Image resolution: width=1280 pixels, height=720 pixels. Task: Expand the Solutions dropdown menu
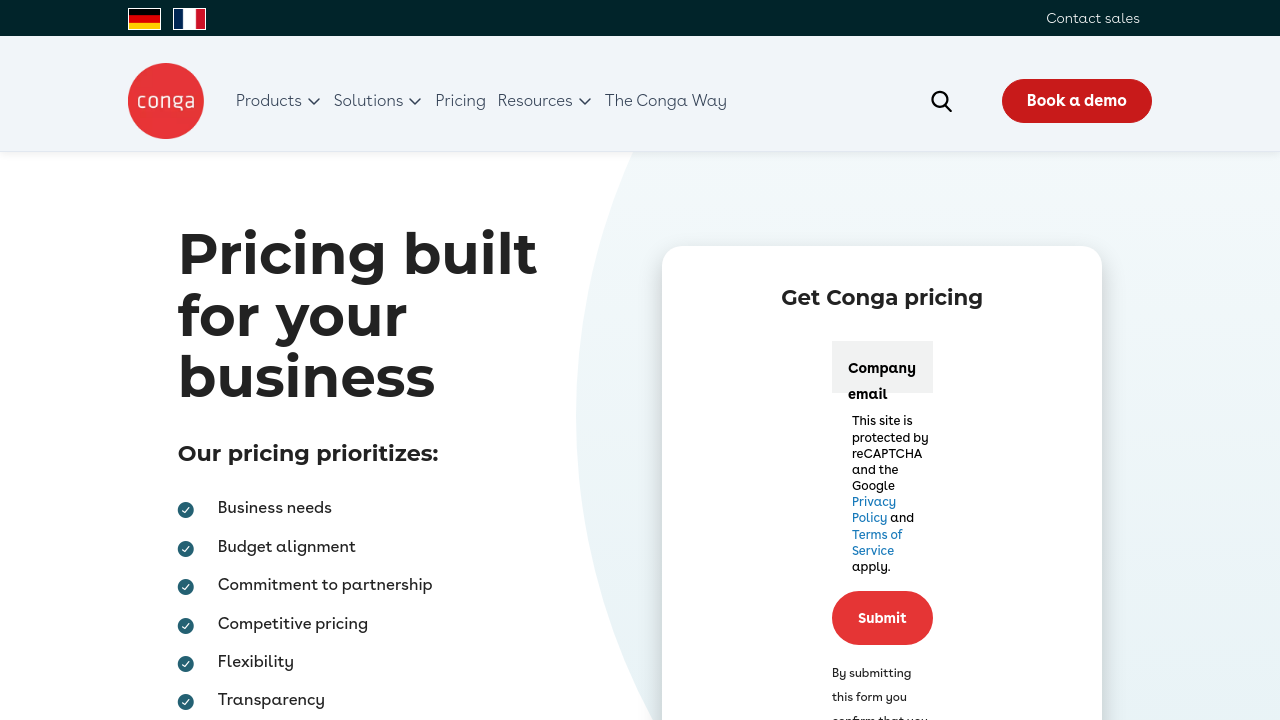pos(377,101)
